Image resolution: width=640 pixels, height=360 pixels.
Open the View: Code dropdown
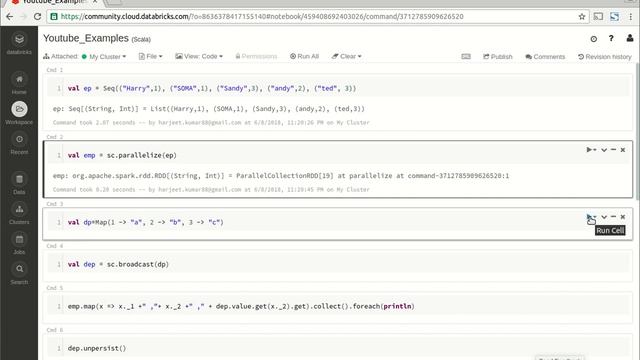coord(199,56)
